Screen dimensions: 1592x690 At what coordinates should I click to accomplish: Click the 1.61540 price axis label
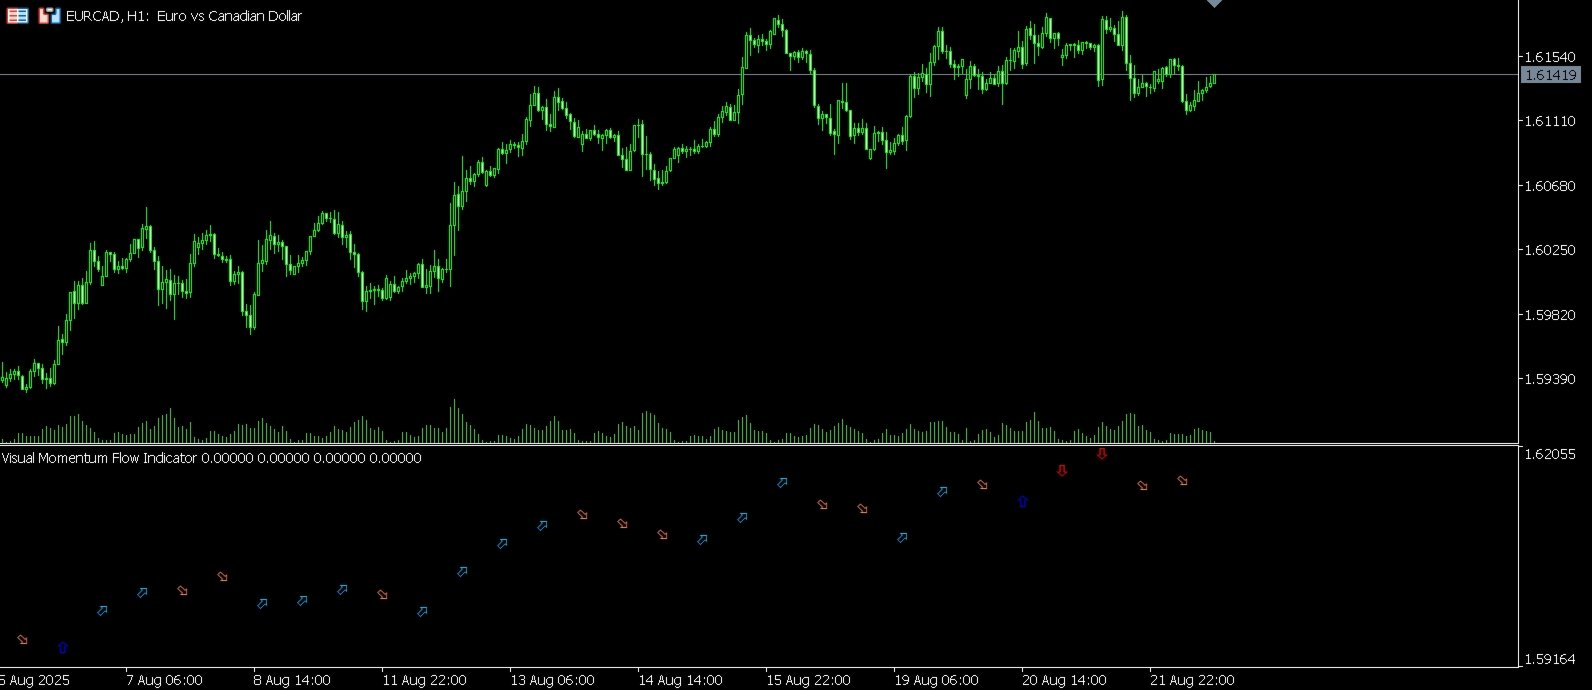pyautogui.click(x=1550, y=56)
